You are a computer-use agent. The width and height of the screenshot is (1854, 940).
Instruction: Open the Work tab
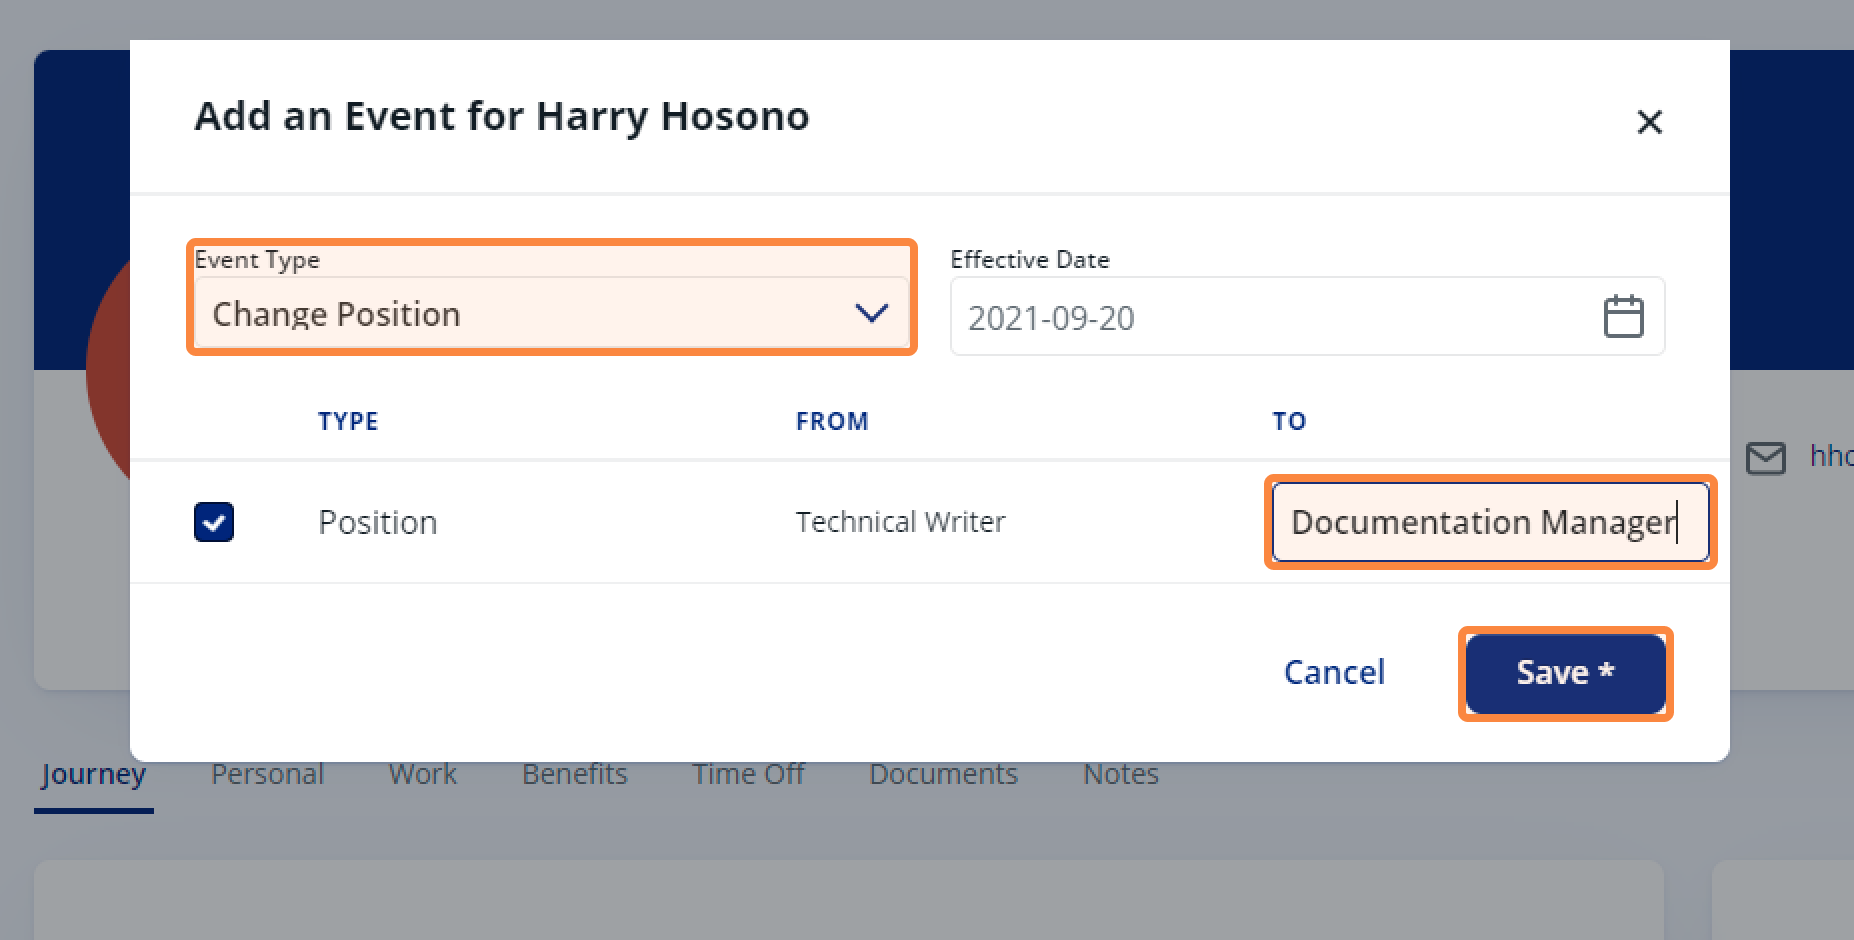coord(422,774)
